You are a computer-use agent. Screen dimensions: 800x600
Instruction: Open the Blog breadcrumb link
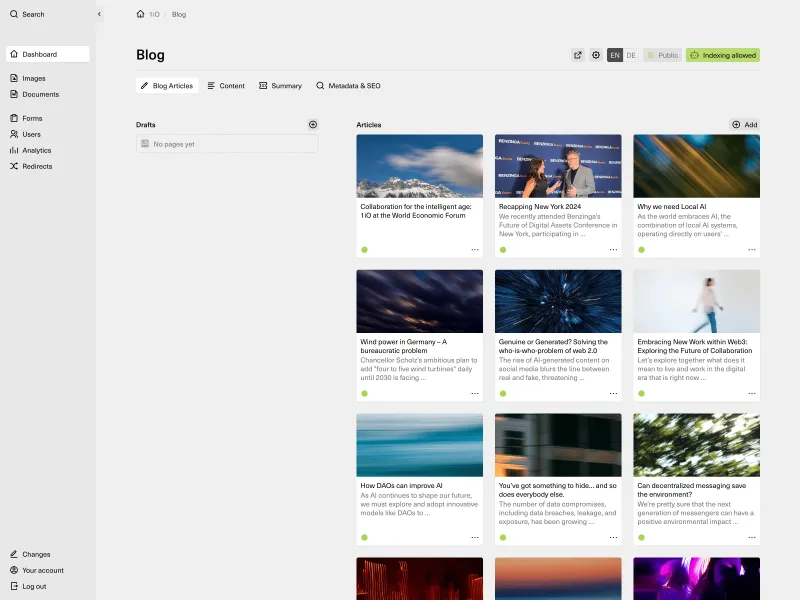(178, 14)
